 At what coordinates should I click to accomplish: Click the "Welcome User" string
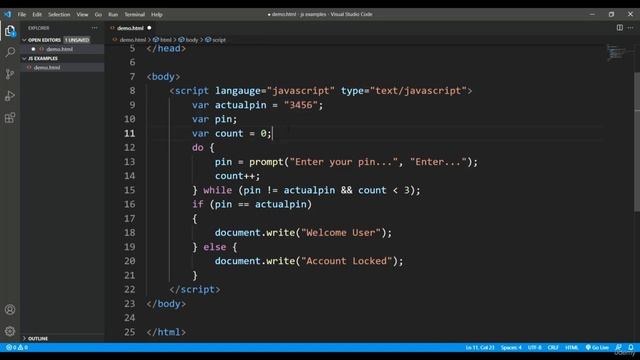click(340, 233)
